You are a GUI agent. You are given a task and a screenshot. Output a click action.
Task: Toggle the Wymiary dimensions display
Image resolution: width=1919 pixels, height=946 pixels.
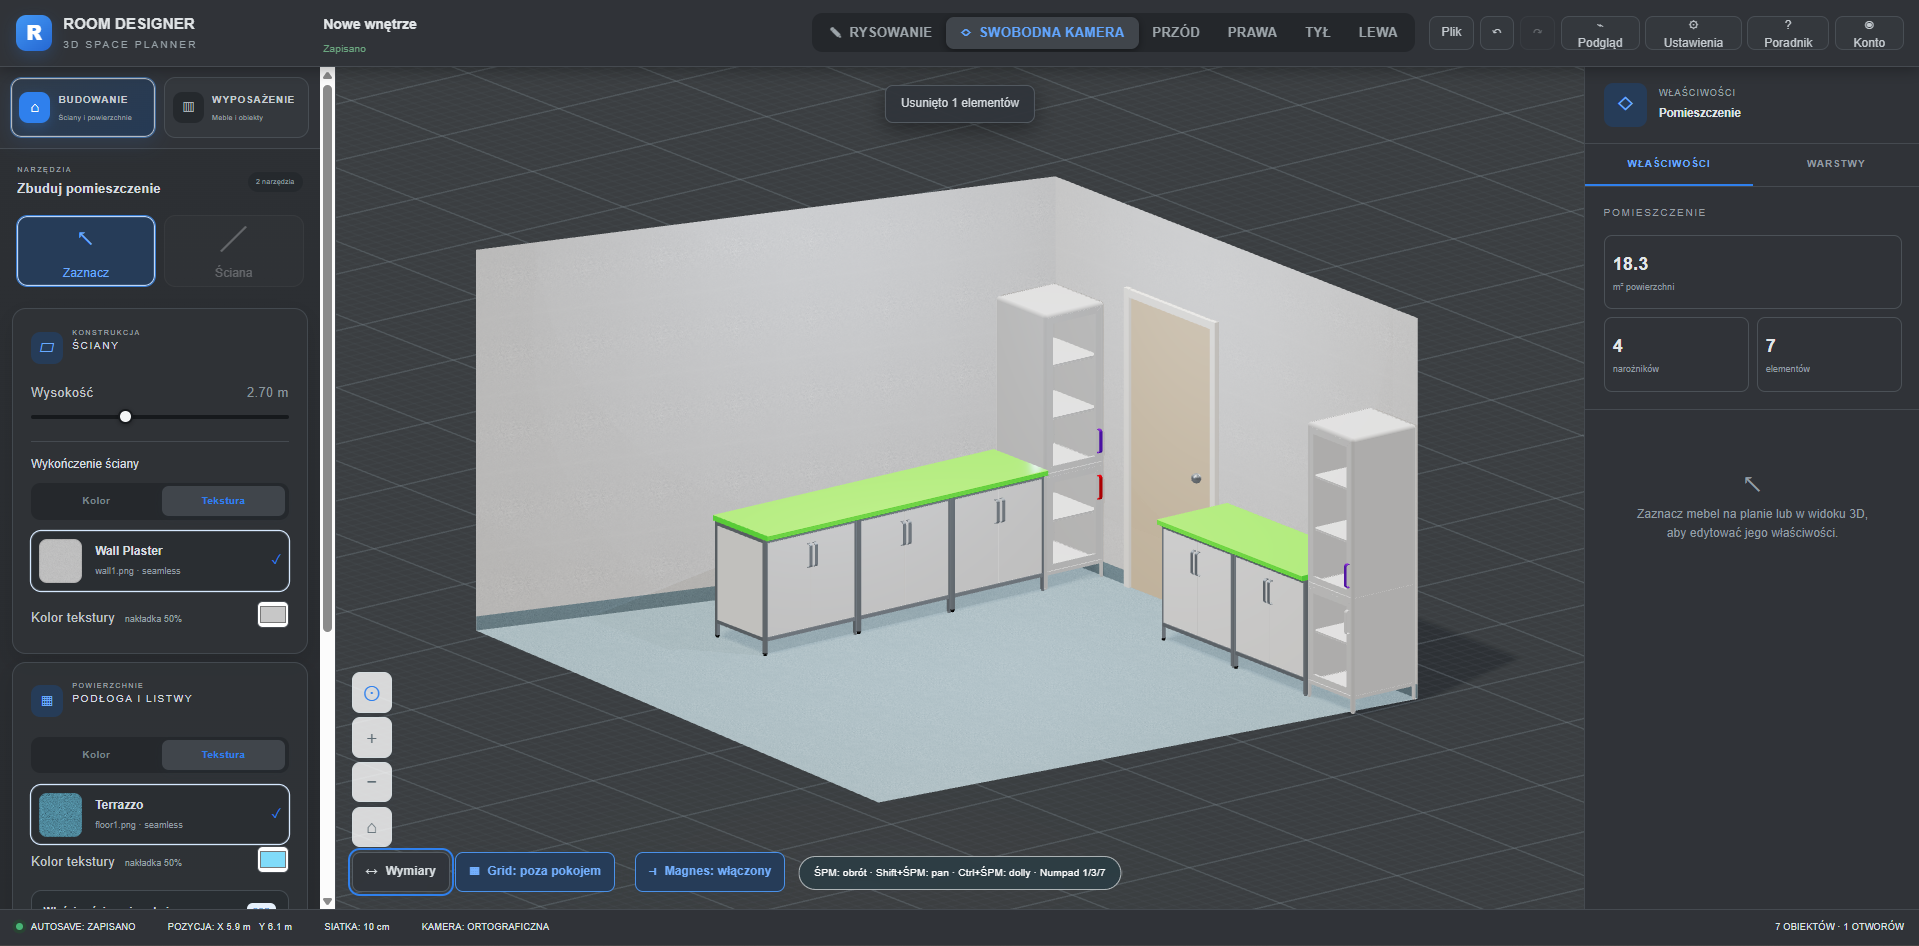click(401, 871)
